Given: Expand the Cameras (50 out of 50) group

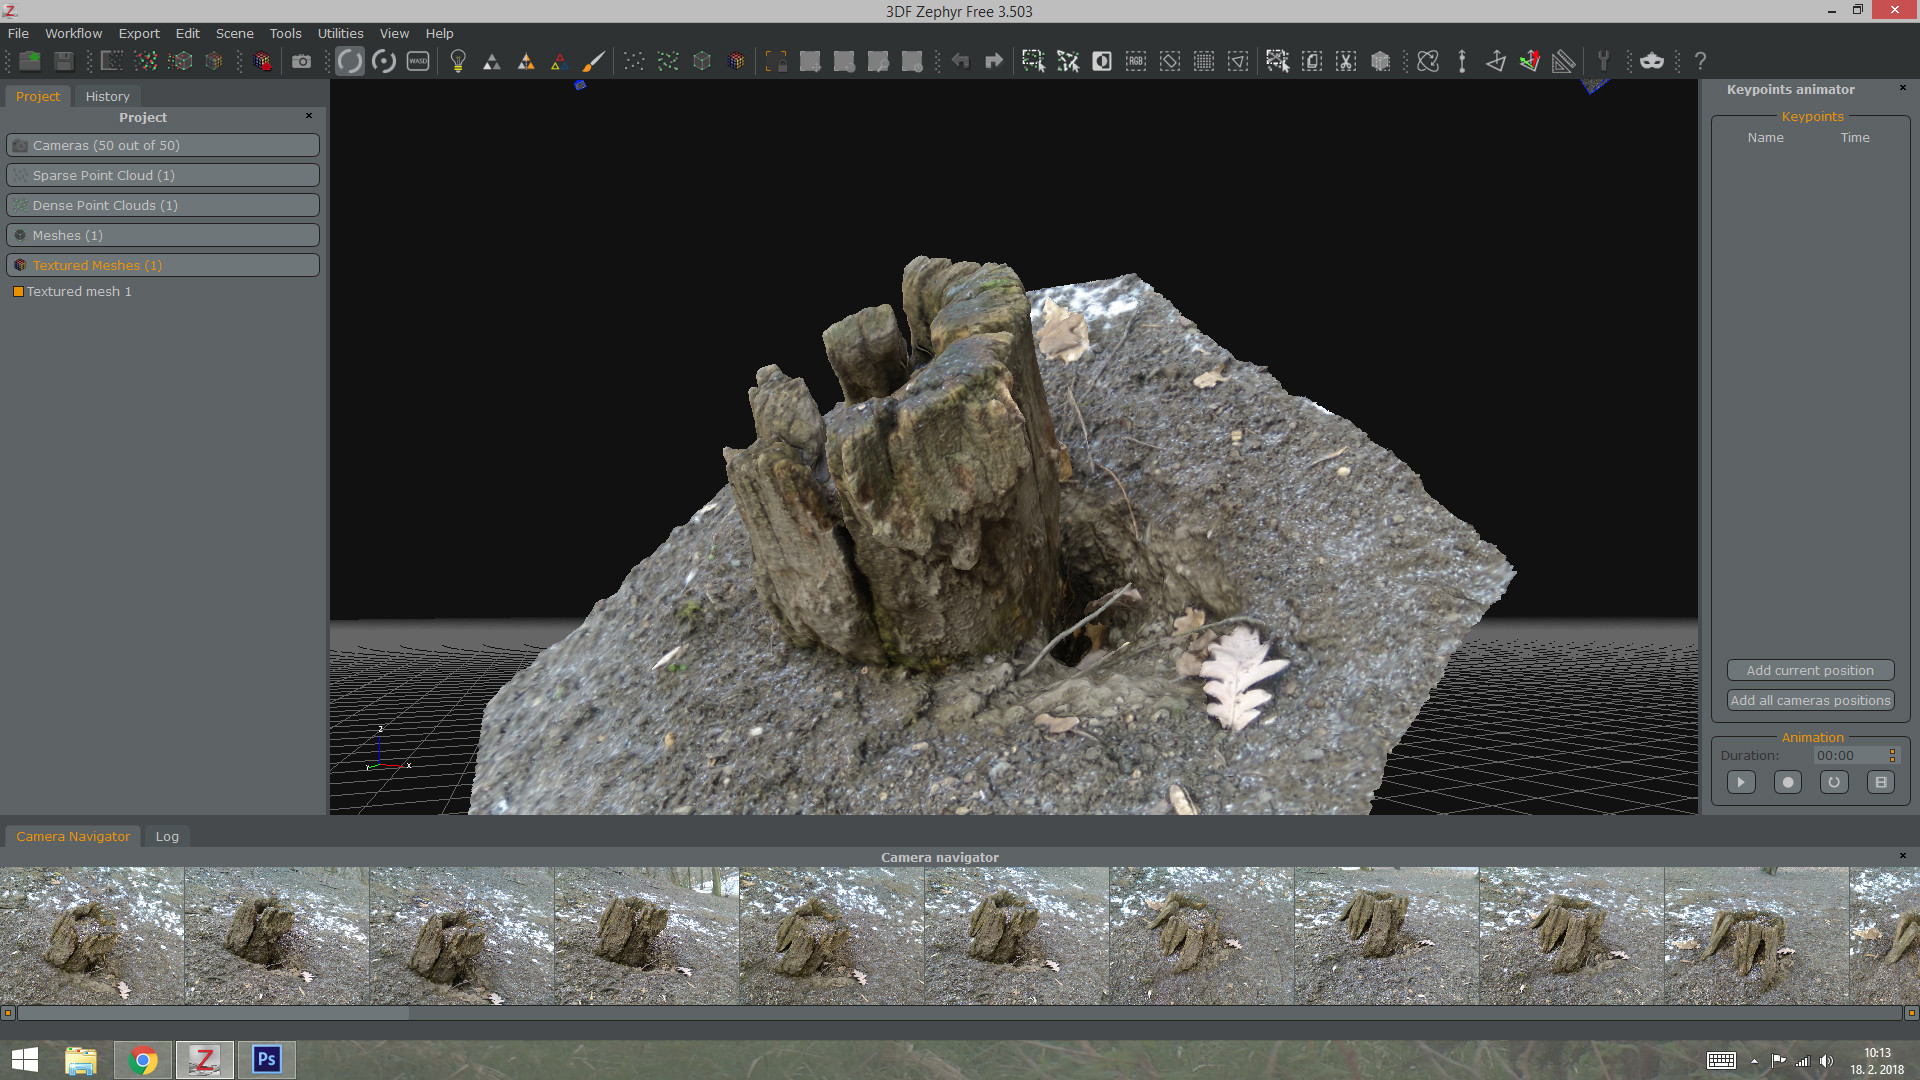Looking at the screenshot, I should point(162,145).
